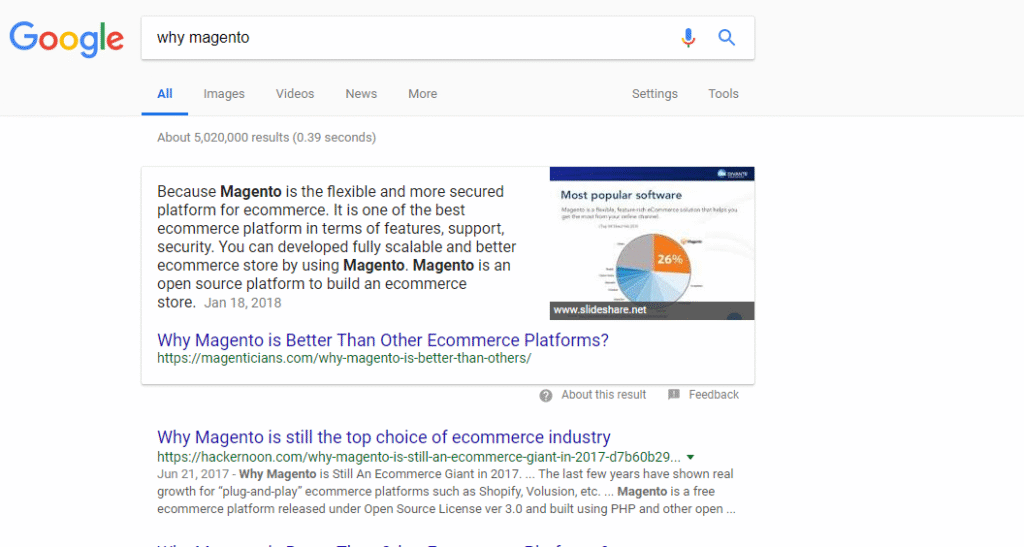Click the www.slideshare.net caption on the thumbnail
The width and height of the screenshot is (1024, 547).
600,310
